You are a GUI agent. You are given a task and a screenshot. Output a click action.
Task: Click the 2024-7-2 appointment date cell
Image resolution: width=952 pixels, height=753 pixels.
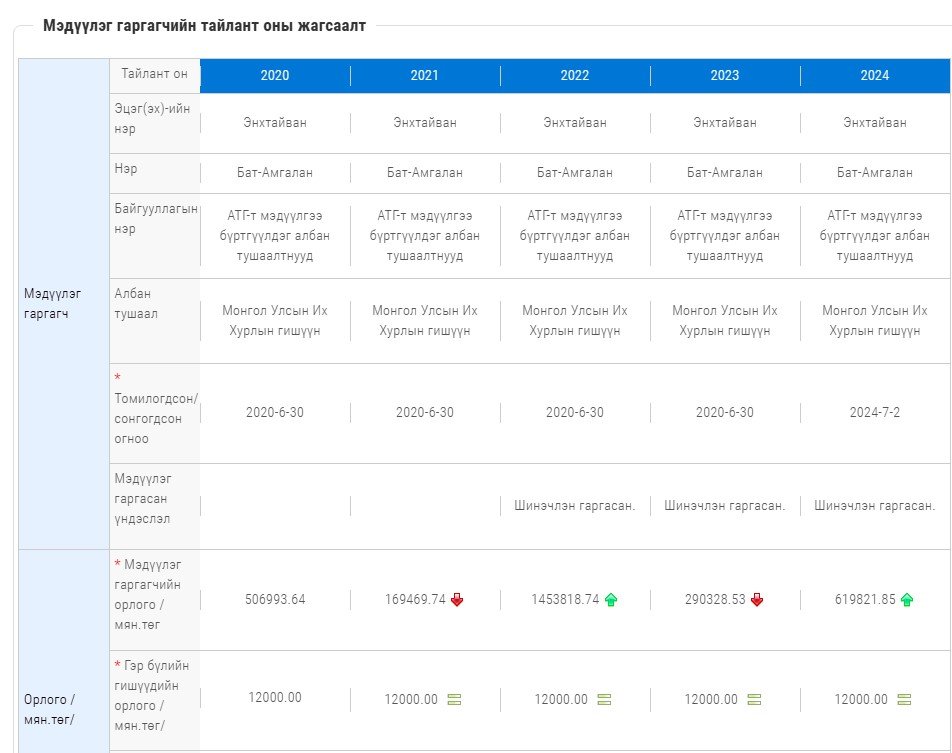(x=875, y=413)
